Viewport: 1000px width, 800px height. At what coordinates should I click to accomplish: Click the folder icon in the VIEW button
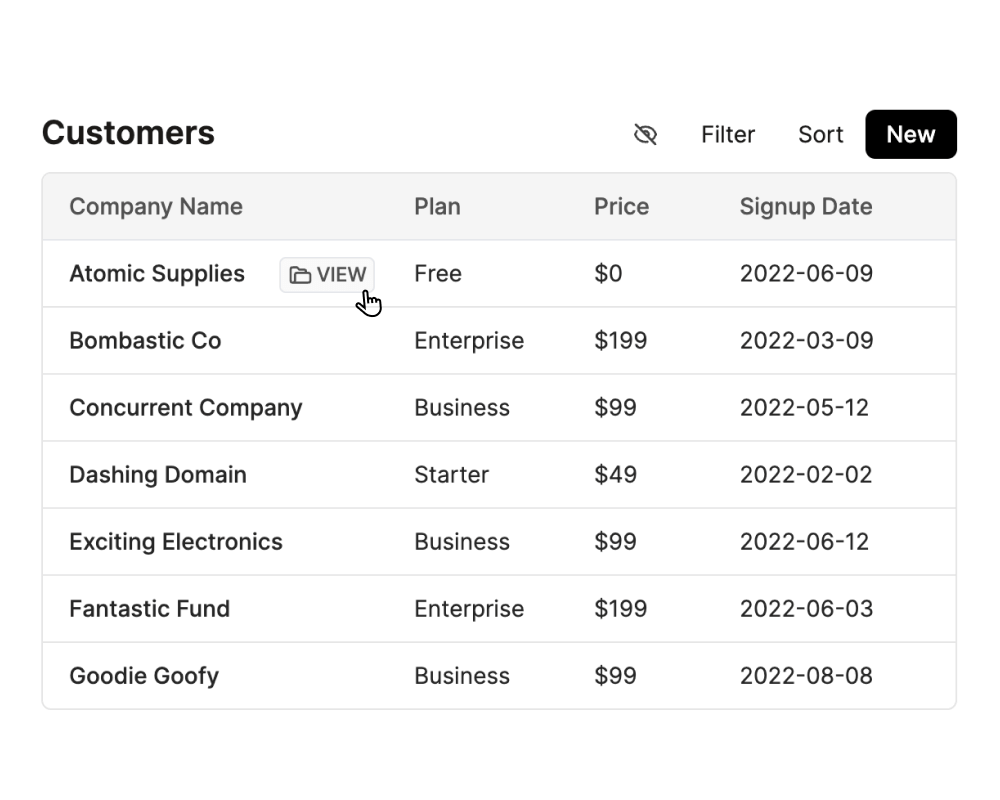[300, 275]
